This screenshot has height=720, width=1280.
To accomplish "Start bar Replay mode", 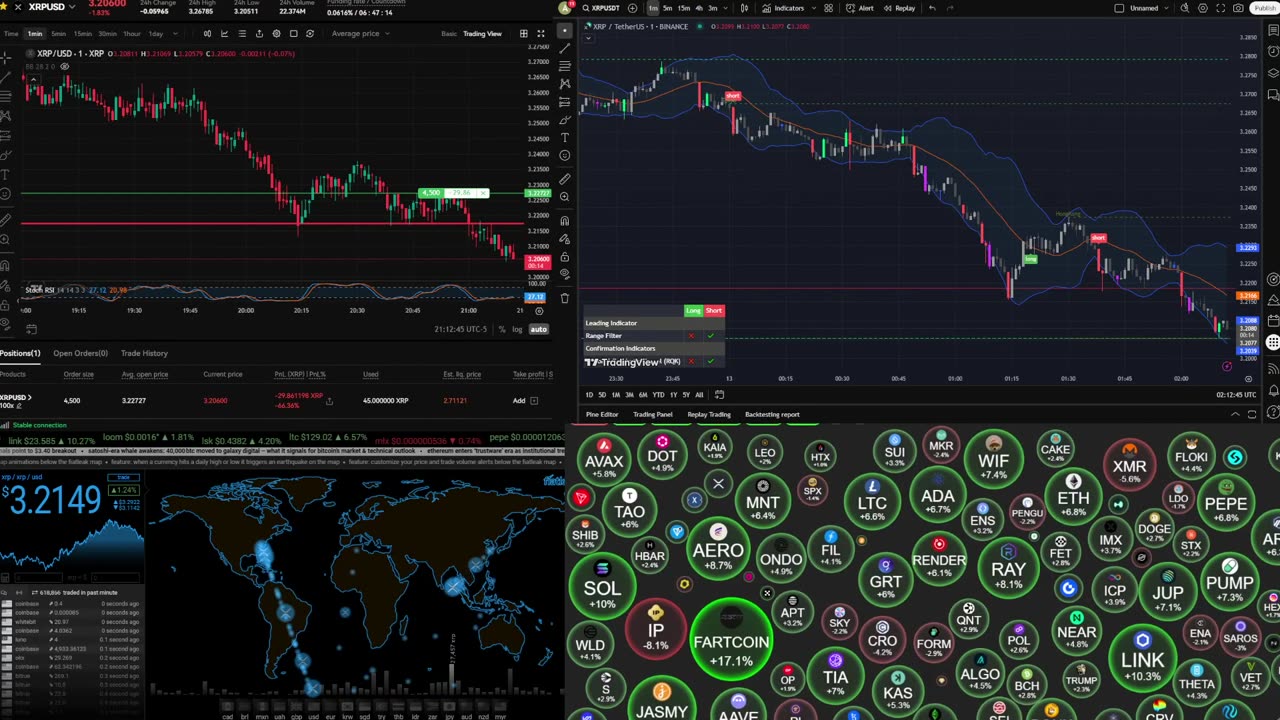I will pos(899,8).
